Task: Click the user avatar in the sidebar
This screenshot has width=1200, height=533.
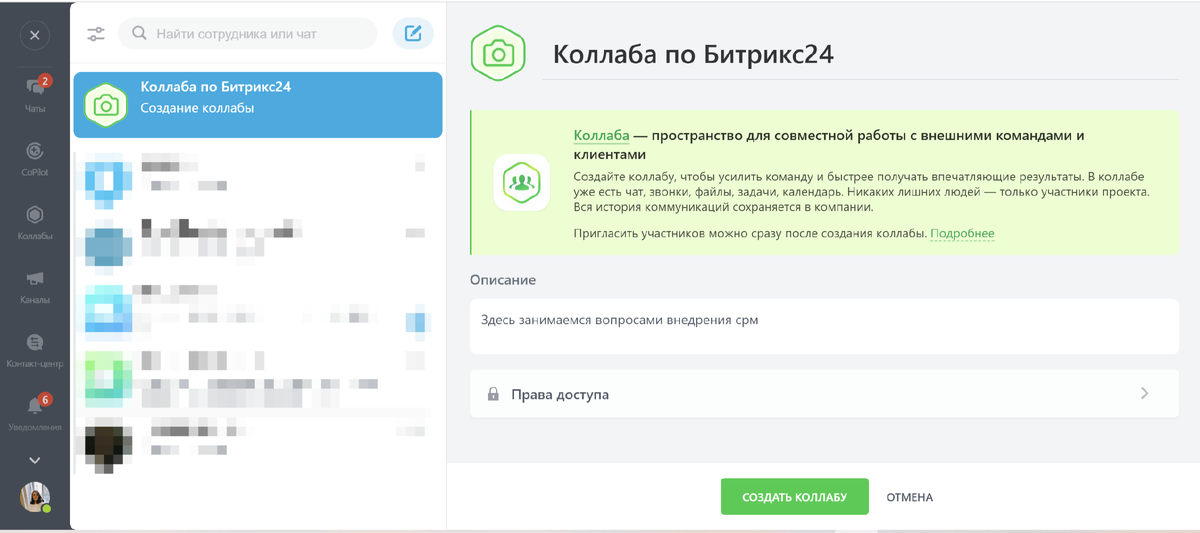Action: pos(35,496)
